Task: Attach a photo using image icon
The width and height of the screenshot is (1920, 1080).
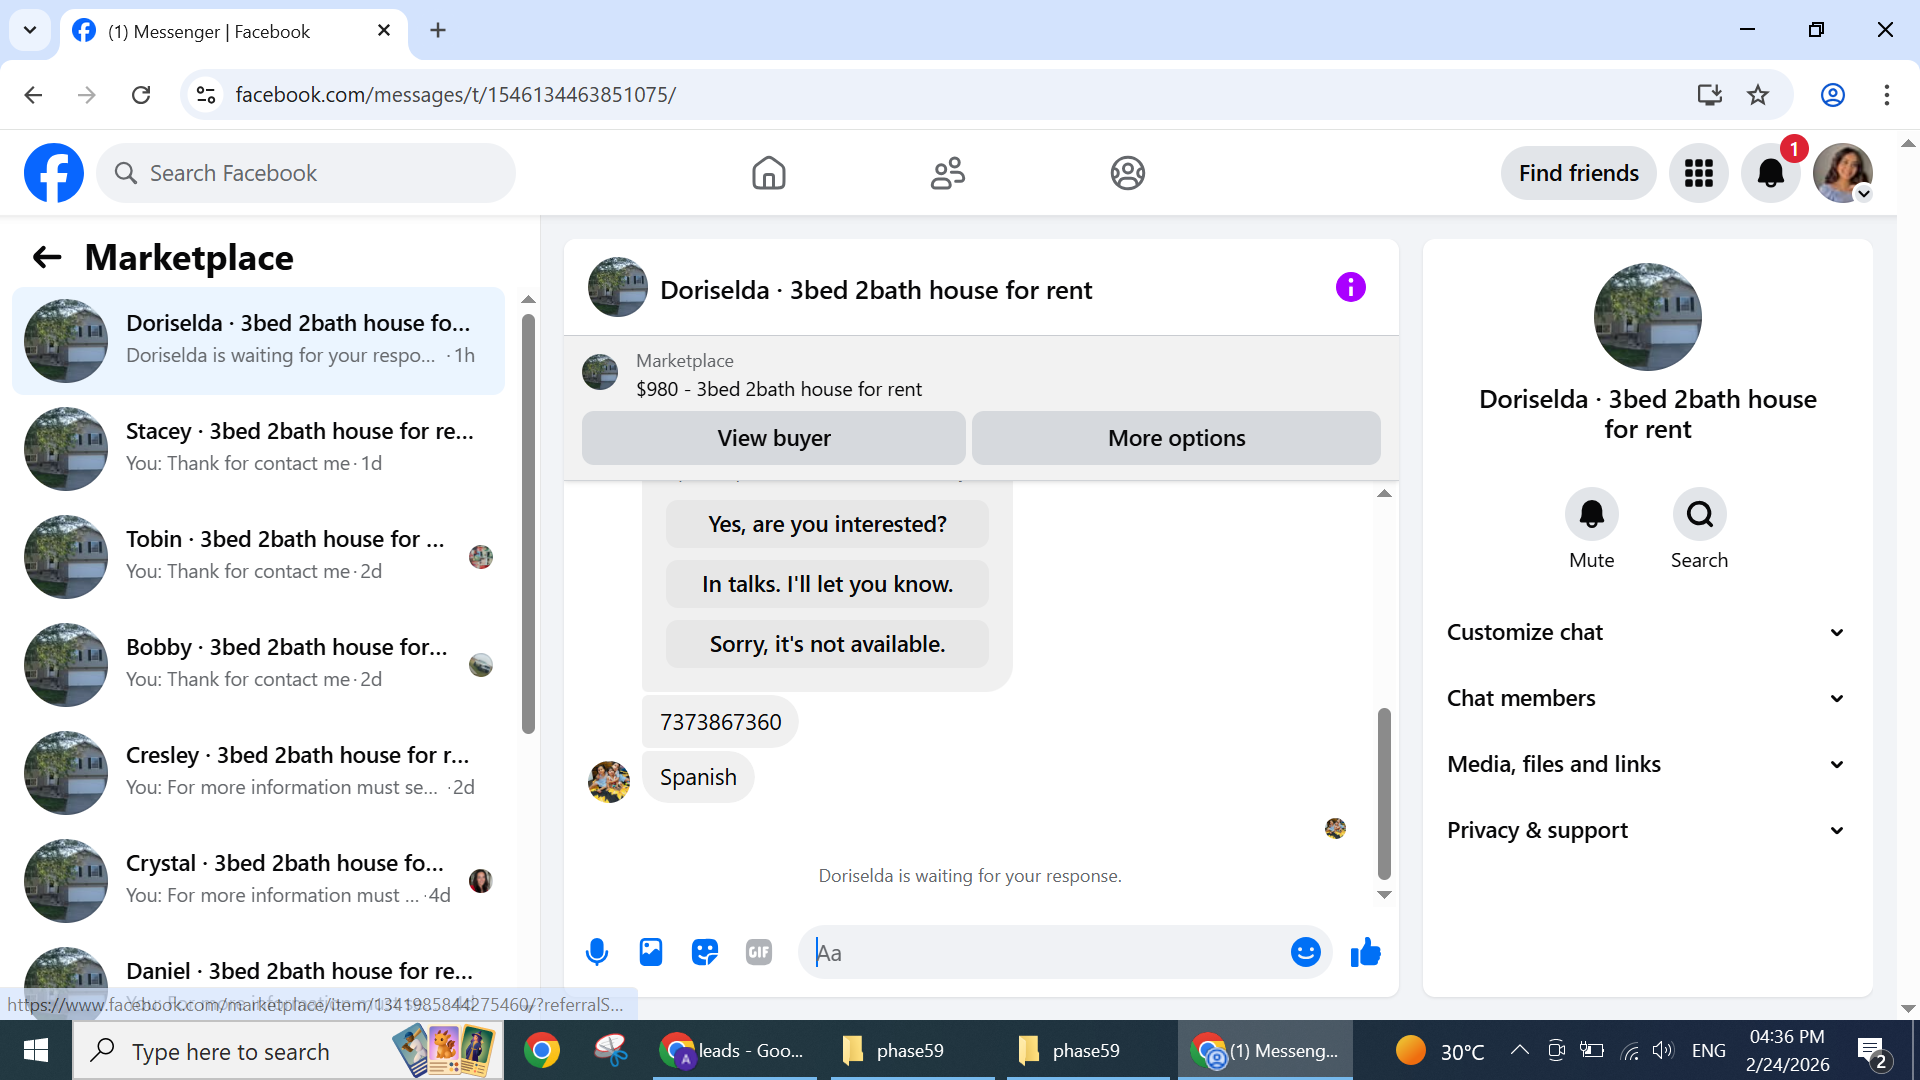Action: point(651,952)
